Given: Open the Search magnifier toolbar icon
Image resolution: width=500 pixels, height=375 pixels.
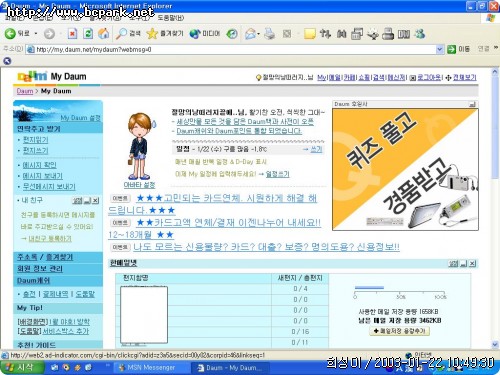Looking at the screenshot, I should pyautogui.click(x=121, y=33).
